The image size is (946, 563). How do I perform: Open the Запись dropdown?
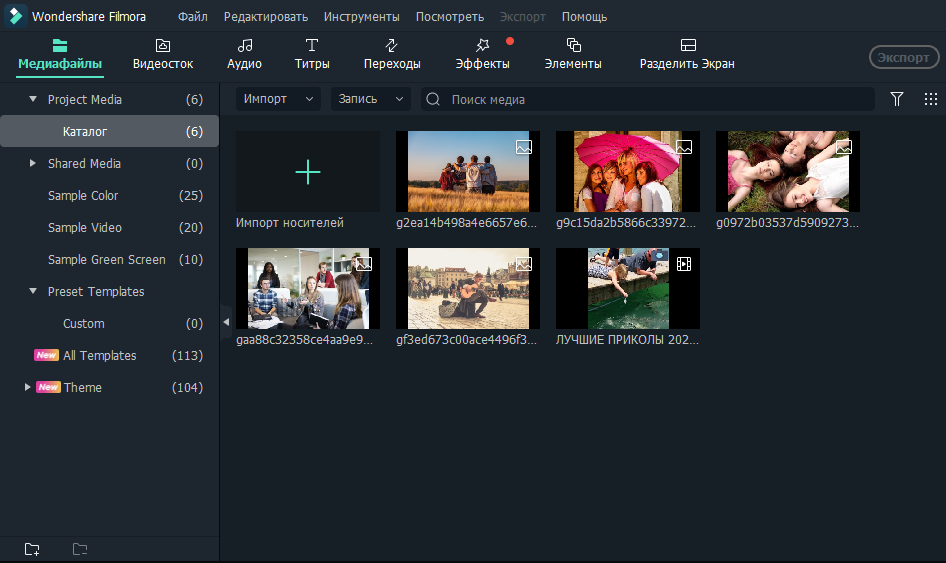point(370,99)
